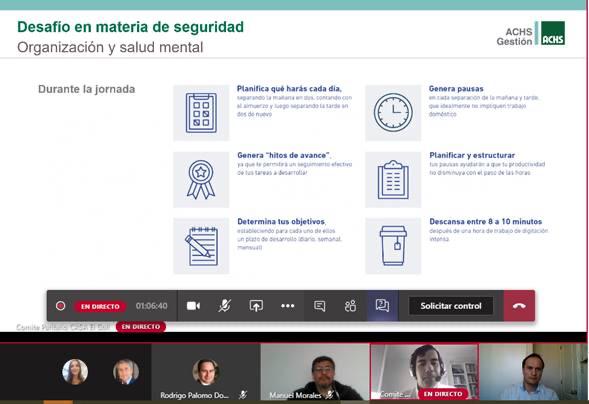589x404 pixels.
Task: Hang up with the red phone button
Action: (519, 306)
